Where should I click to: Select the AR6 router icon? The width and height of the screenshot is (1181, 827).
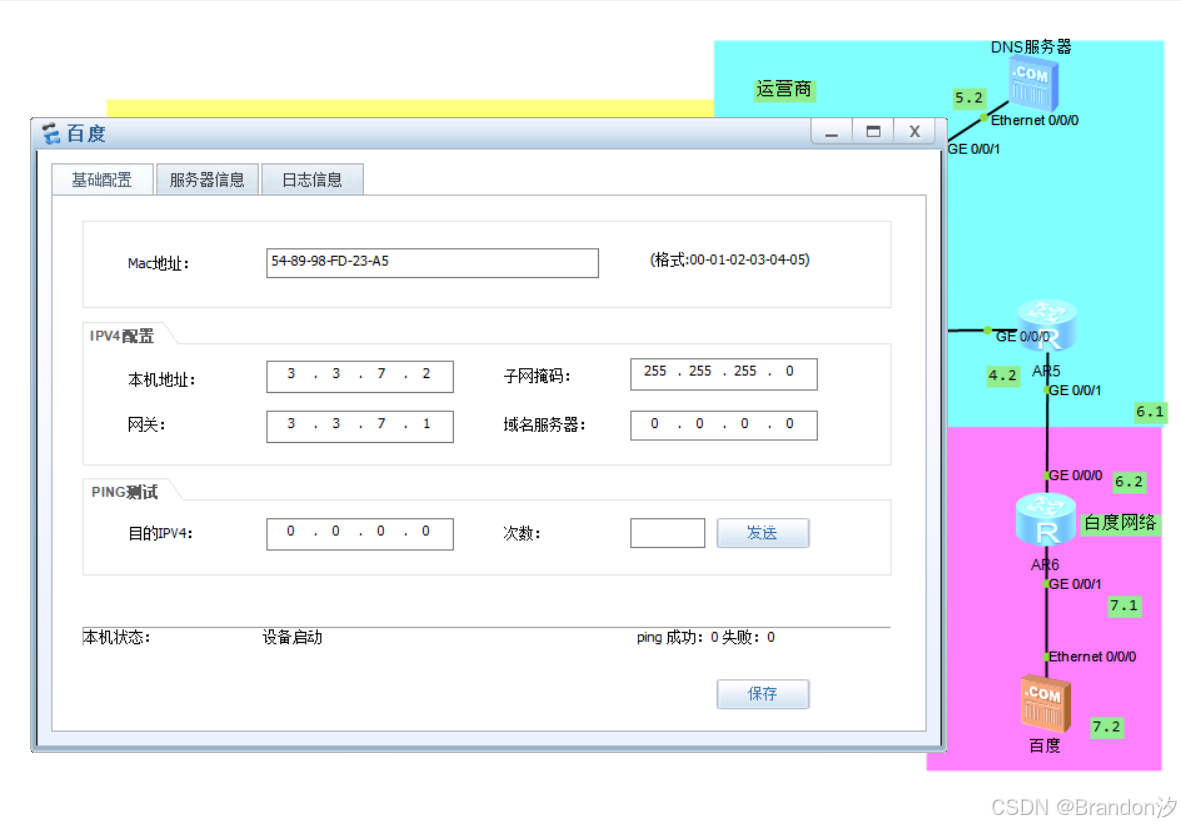click(1045, 520)
